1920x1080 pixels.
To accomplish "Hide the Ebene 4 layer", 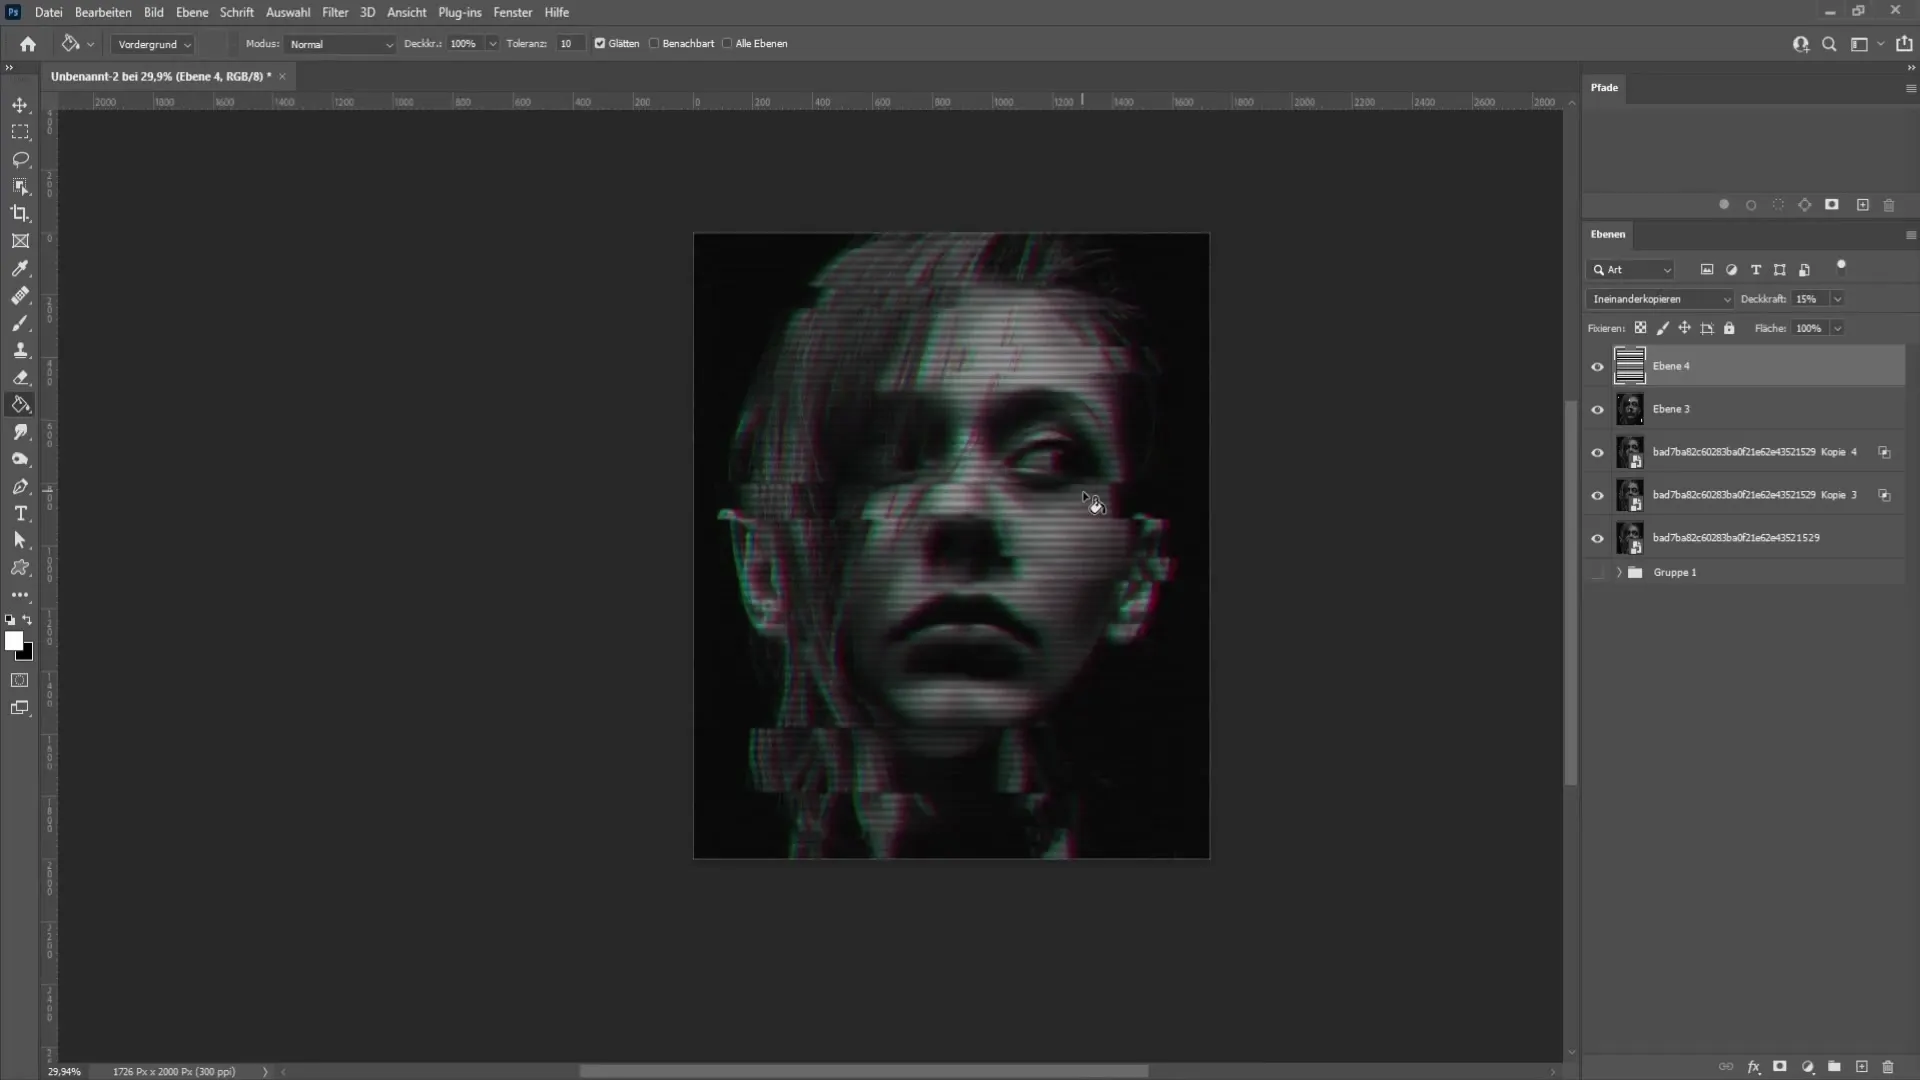I will (1597, 367).
